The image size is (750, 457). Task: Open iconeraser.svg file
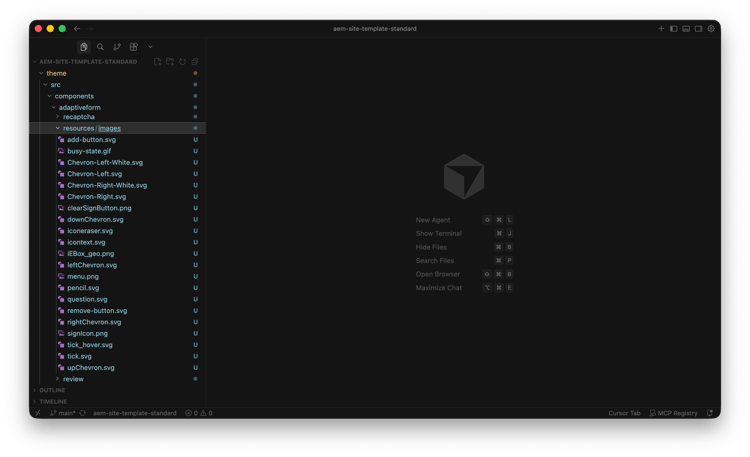click(x=90, y=231)
